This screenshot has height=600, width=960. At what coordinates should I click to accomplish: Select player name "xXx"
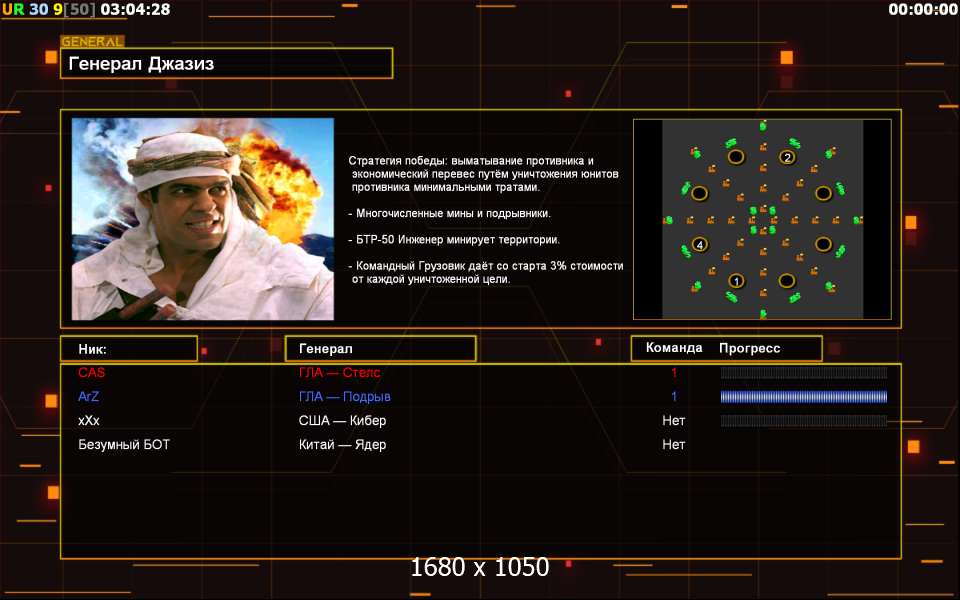coord(89,421)
